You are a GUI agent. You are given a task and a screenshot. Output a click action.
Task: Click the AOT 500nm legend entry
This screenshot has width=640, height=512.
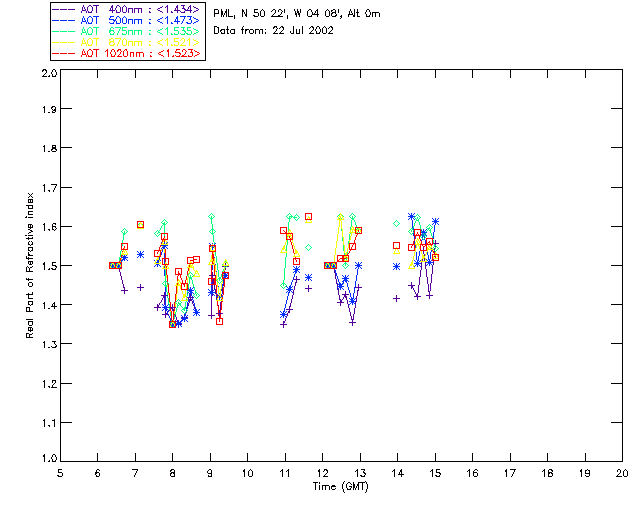pos(126,20)
